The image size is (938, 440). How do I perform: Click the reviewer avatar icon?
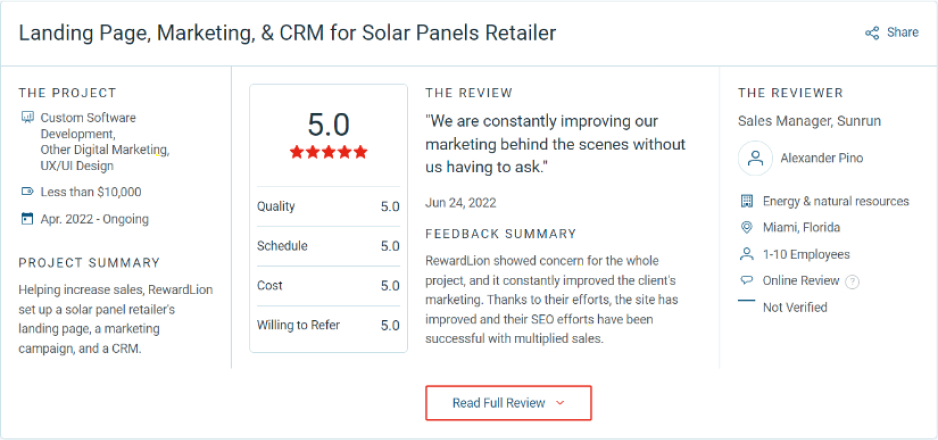coord(755,158)
